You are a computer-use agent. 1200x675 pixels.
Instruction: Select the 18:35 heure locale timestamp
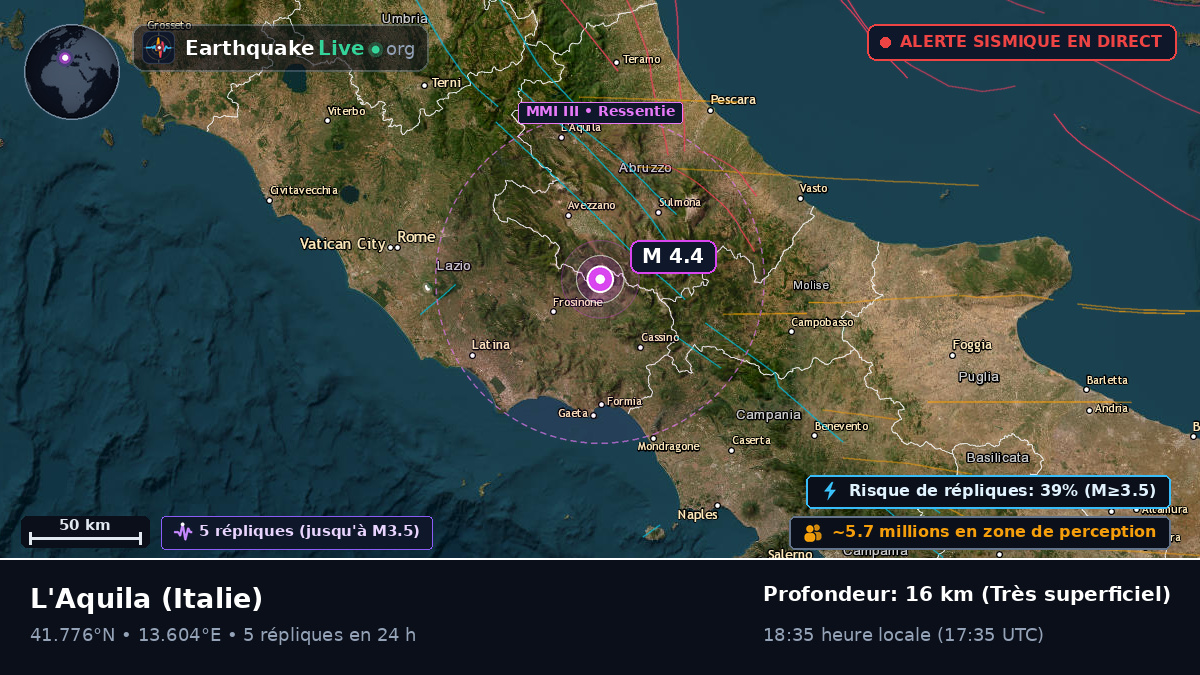point(903,634)
